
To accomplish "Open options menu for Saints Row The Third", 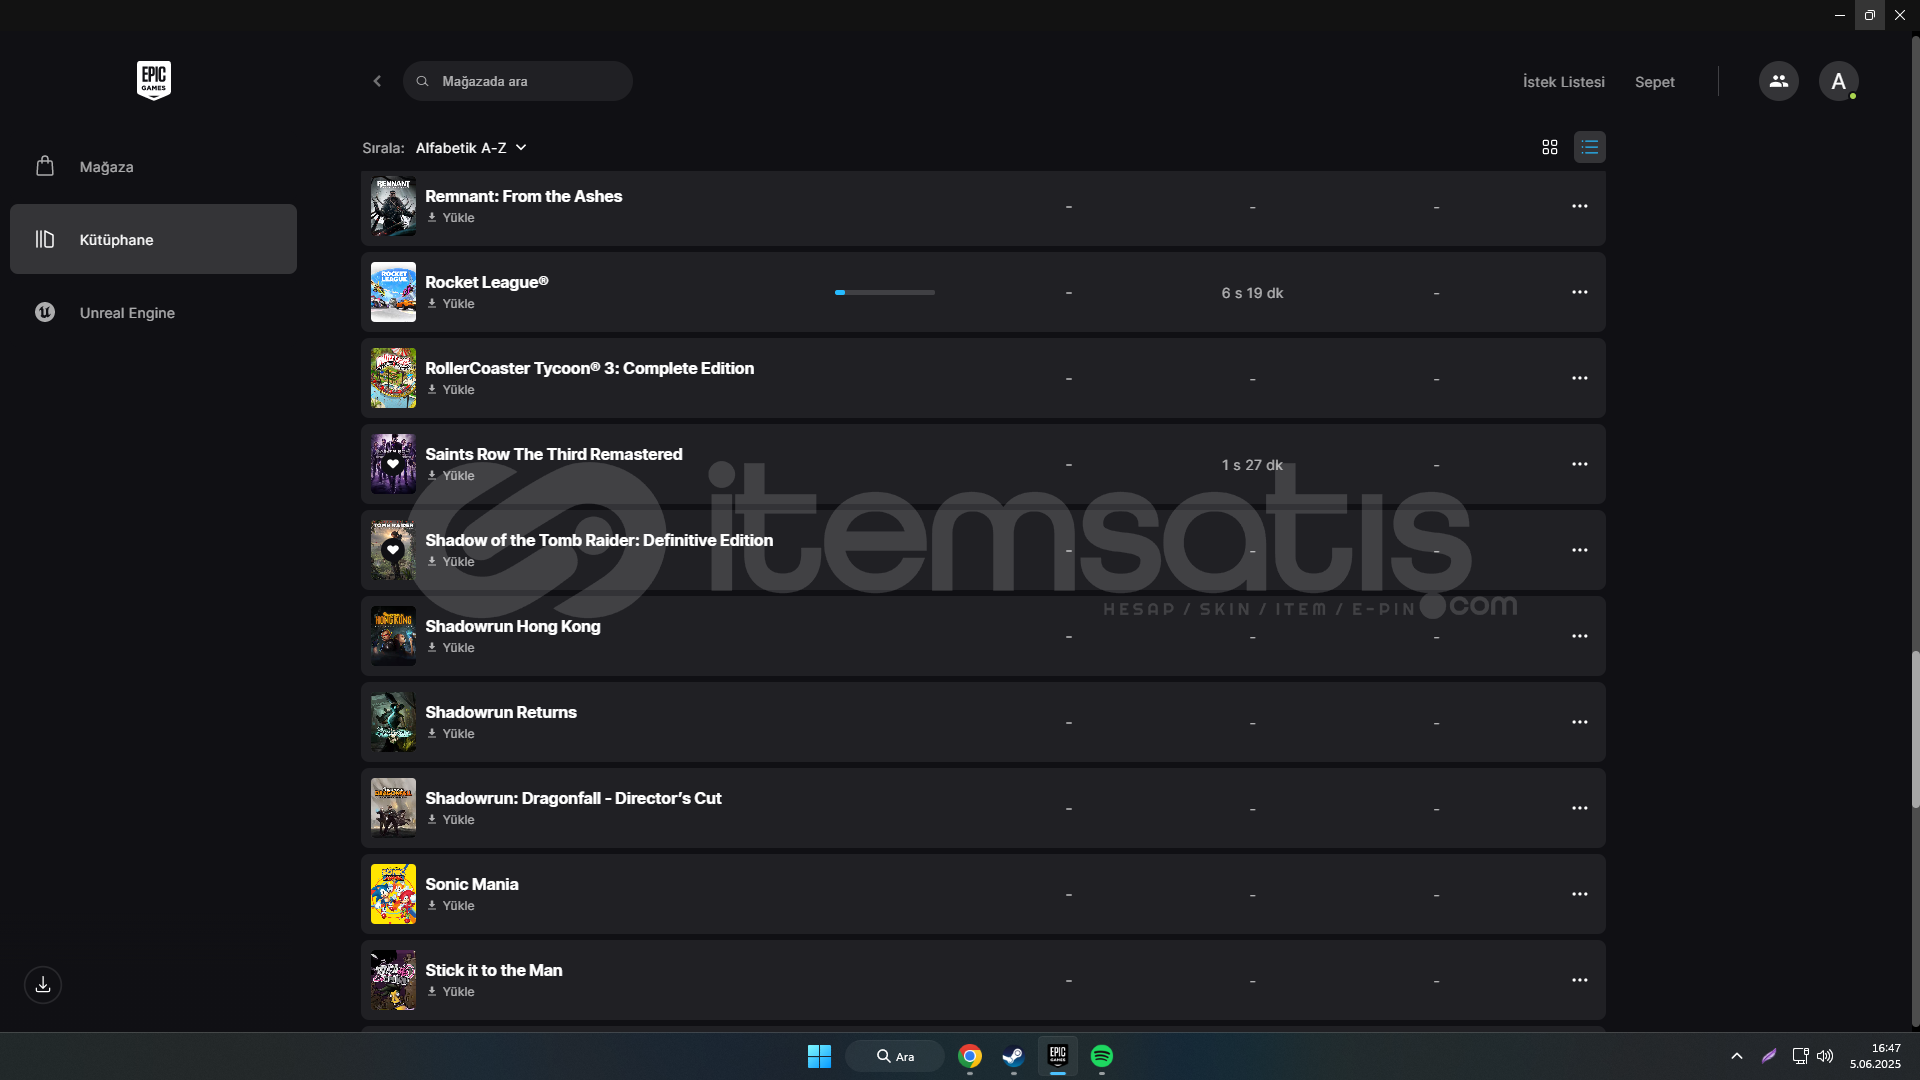I will 1579,464.
